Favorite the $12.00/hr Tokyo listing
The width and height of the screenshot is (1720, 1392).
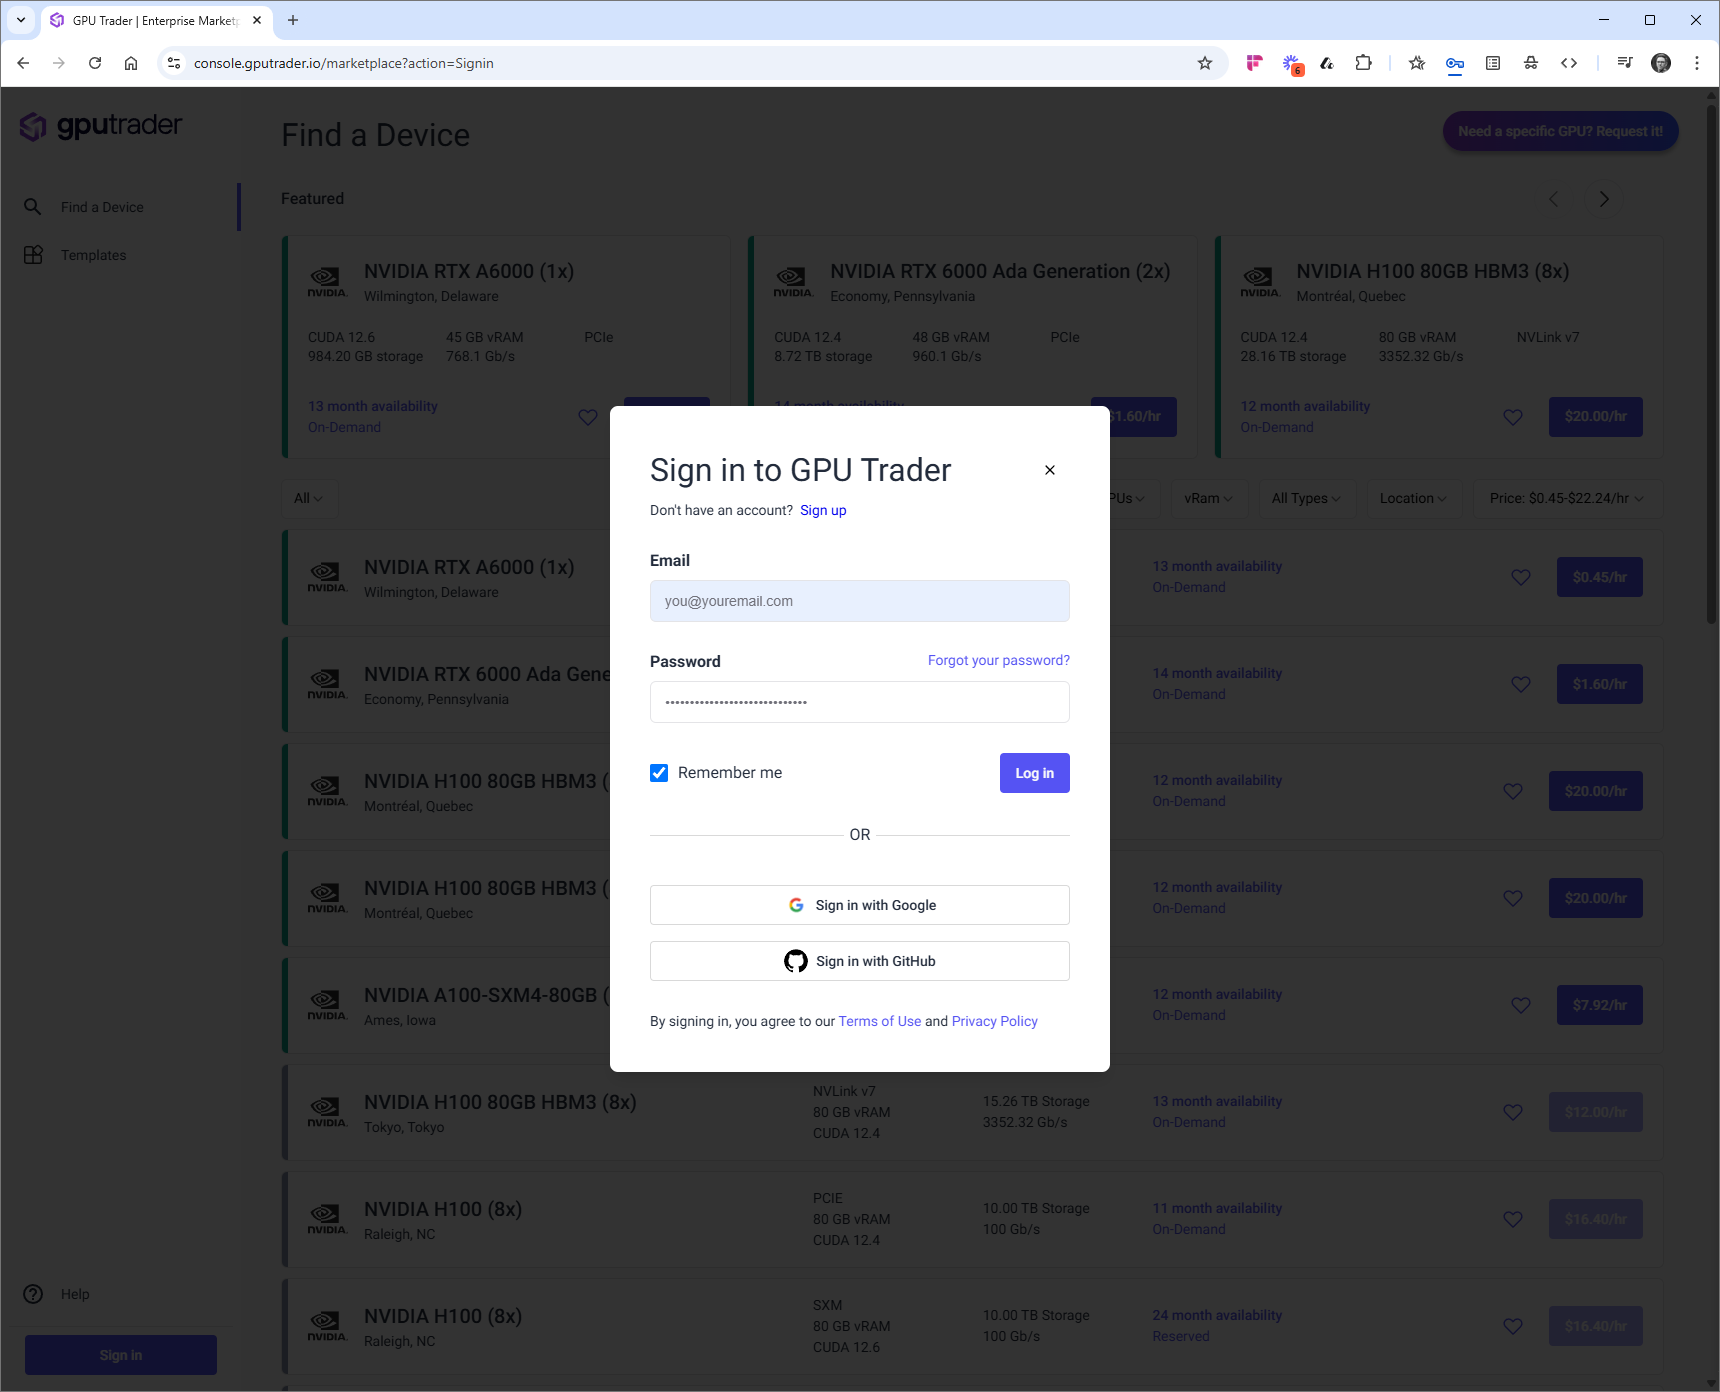pos(1513,1112)
